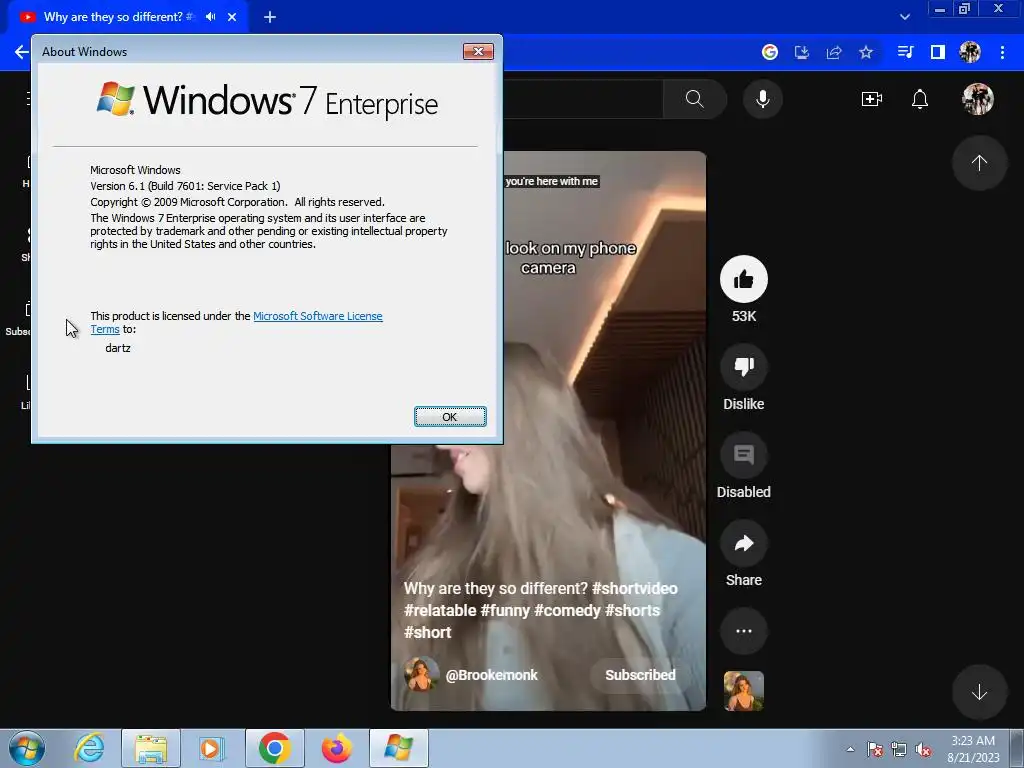This screenshot has width=1024, height=768.
Task: Close the YouTube browser tab
Action: [232, 17]
